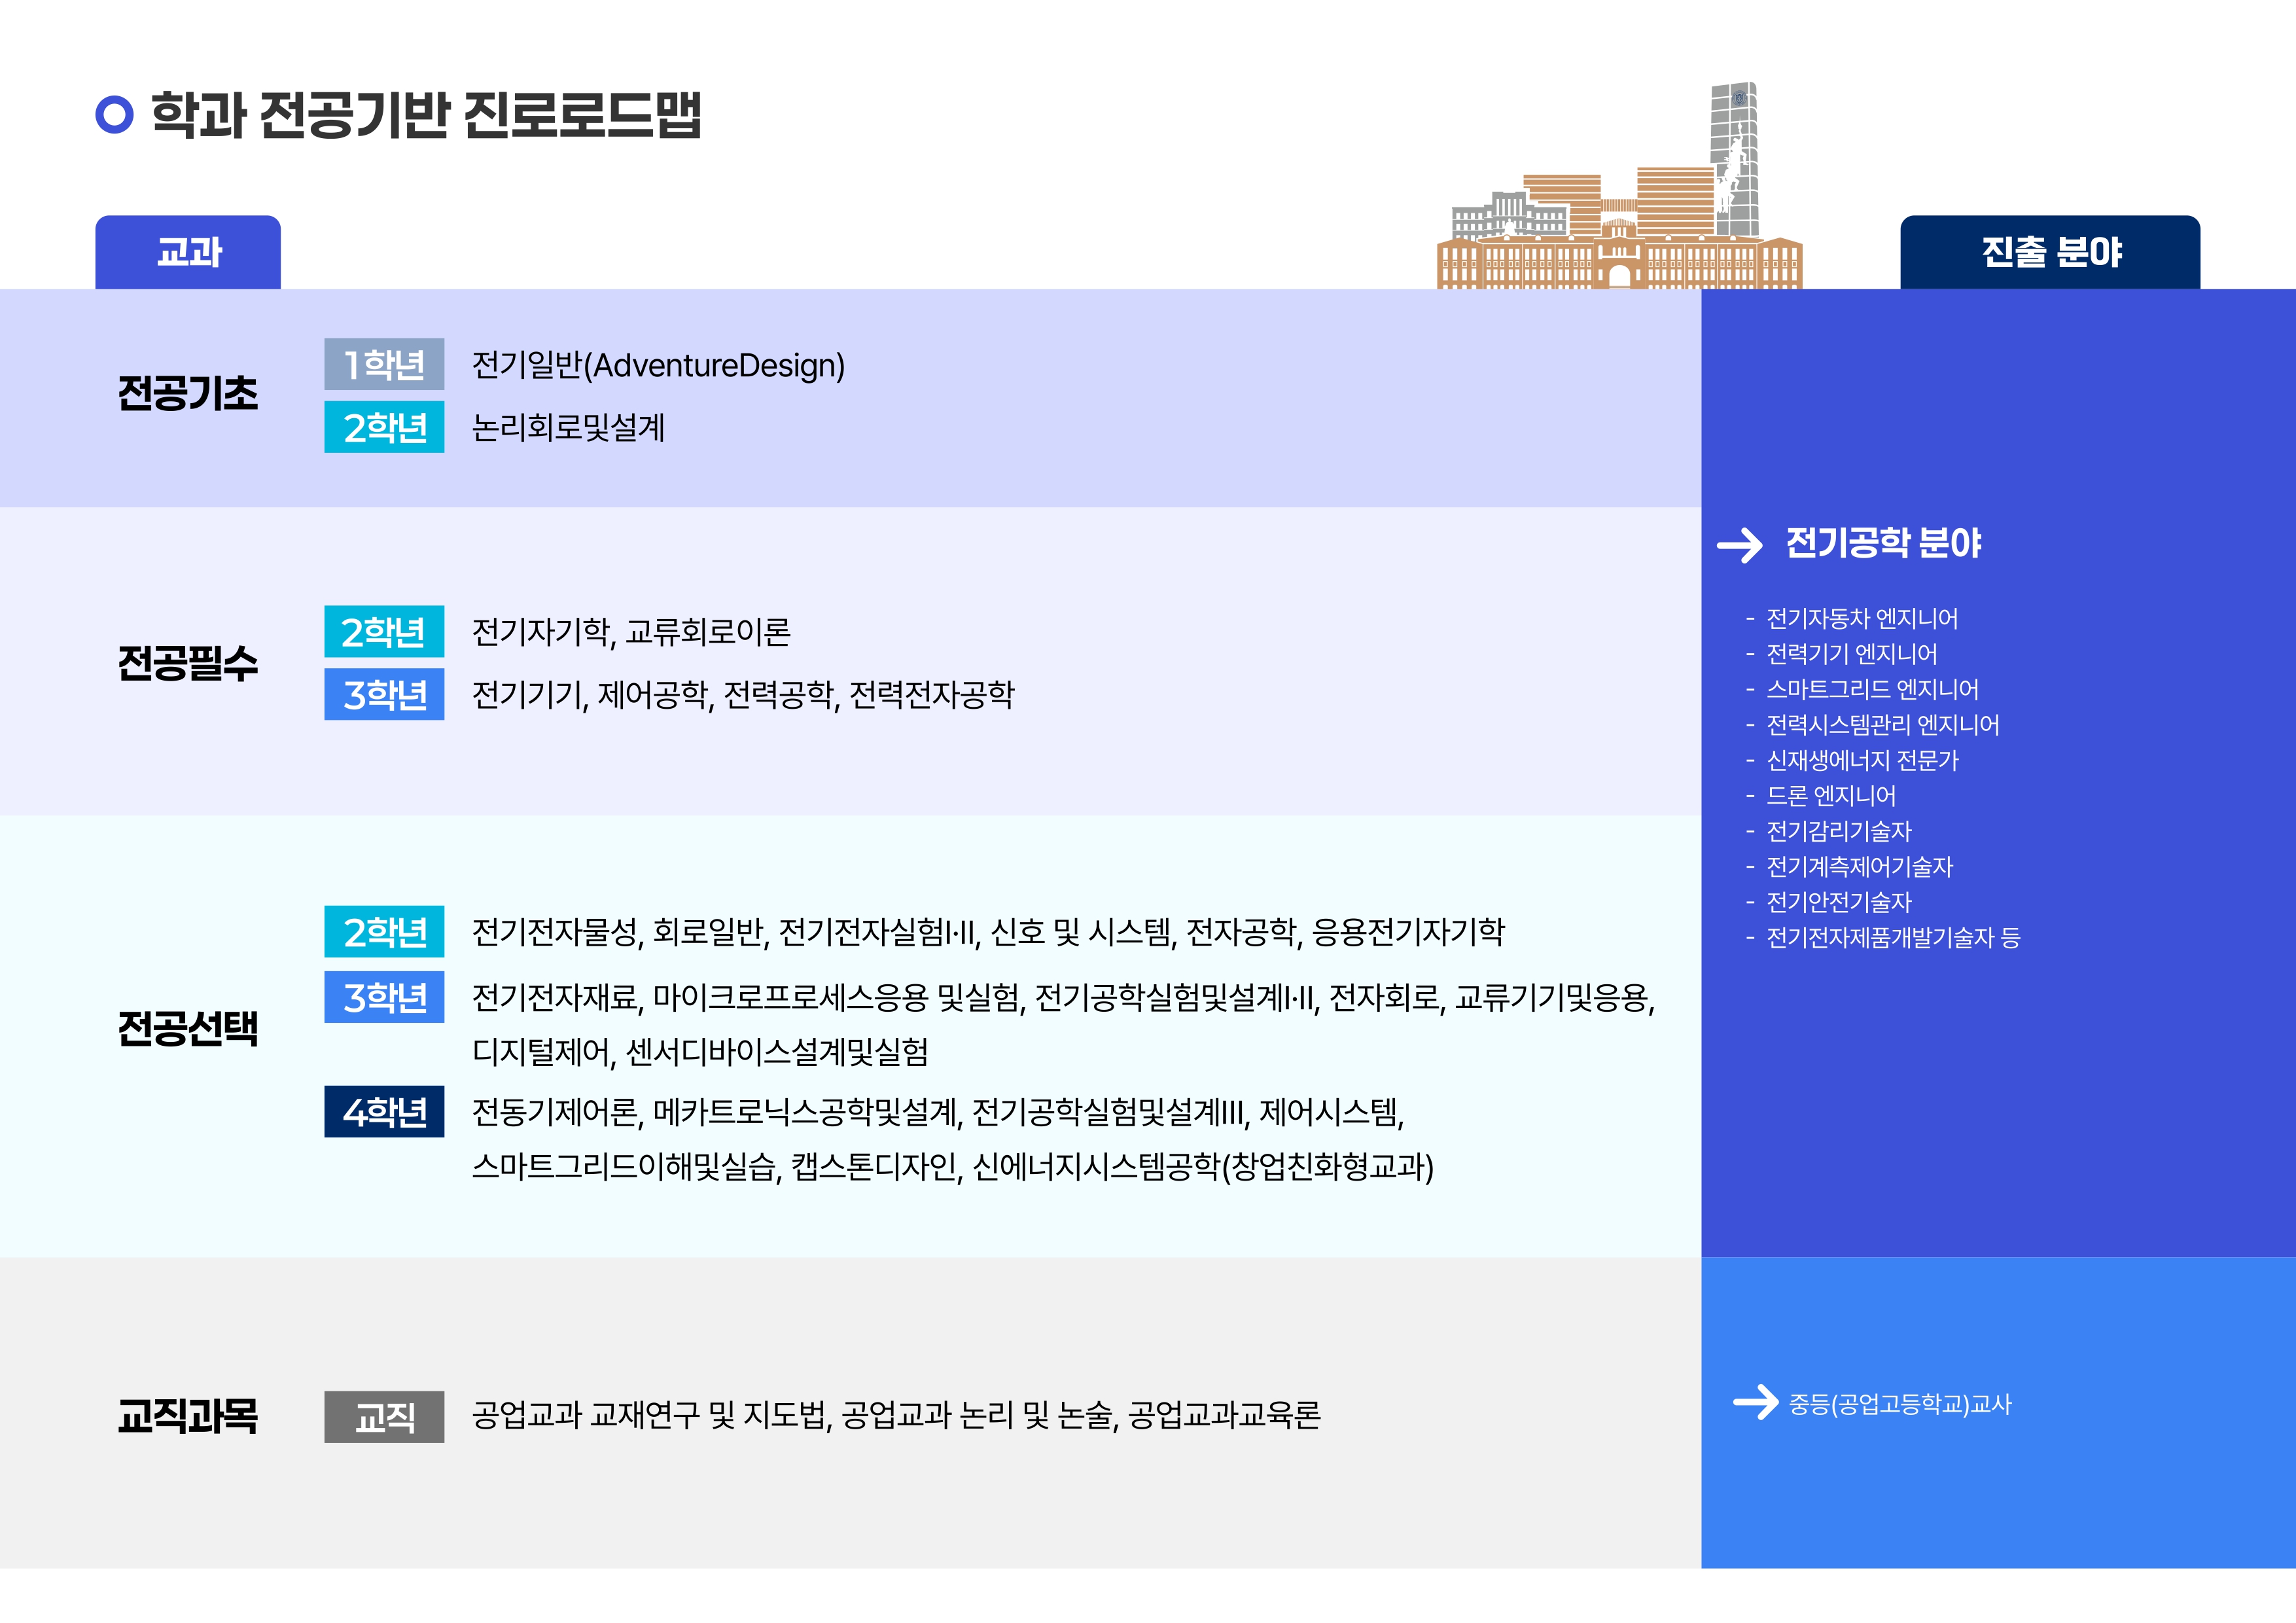Click the 1학년 badge in 전공기초
The width and height of the screenshot is (2296, 1623).
click(384, 364)
